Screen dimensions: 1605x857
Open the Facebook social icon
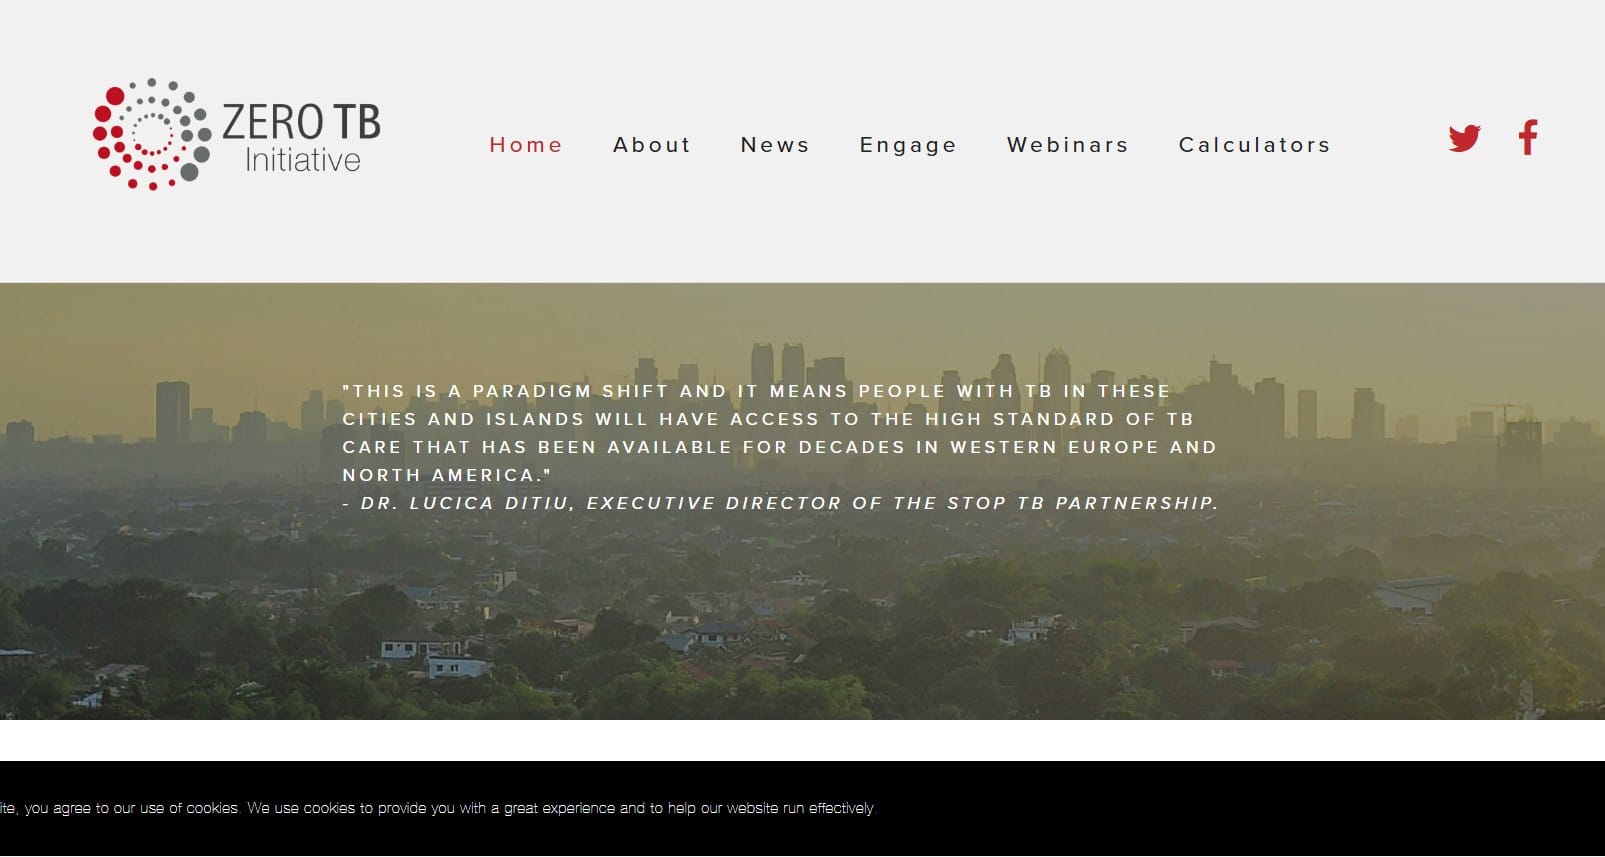pyautogui.click(x=1527, y=138)
